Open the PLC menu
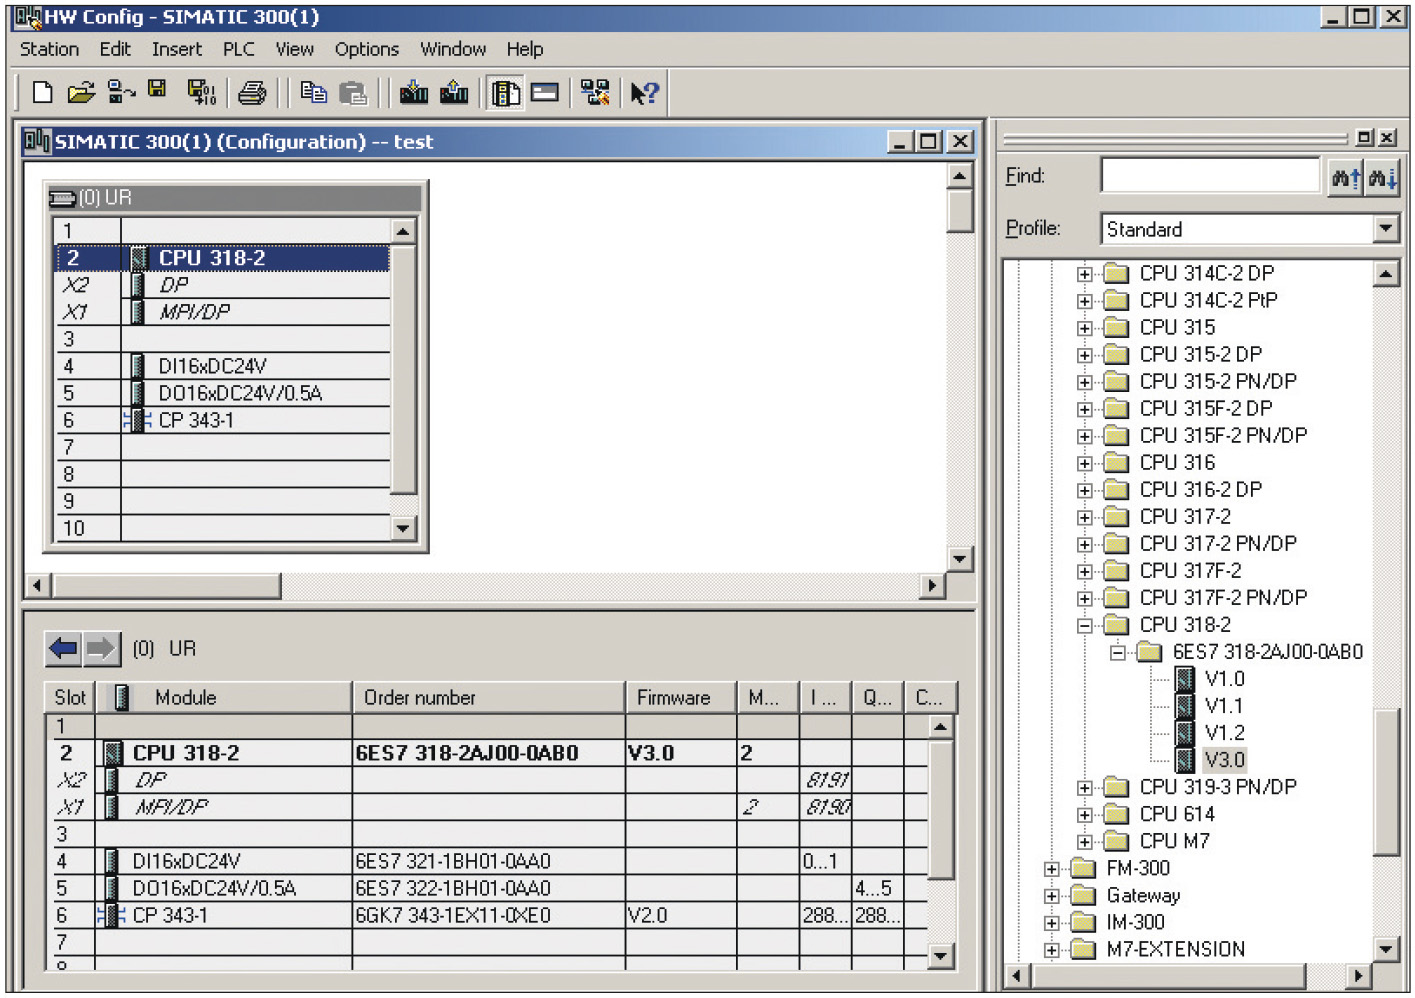 tap(239, 49)
